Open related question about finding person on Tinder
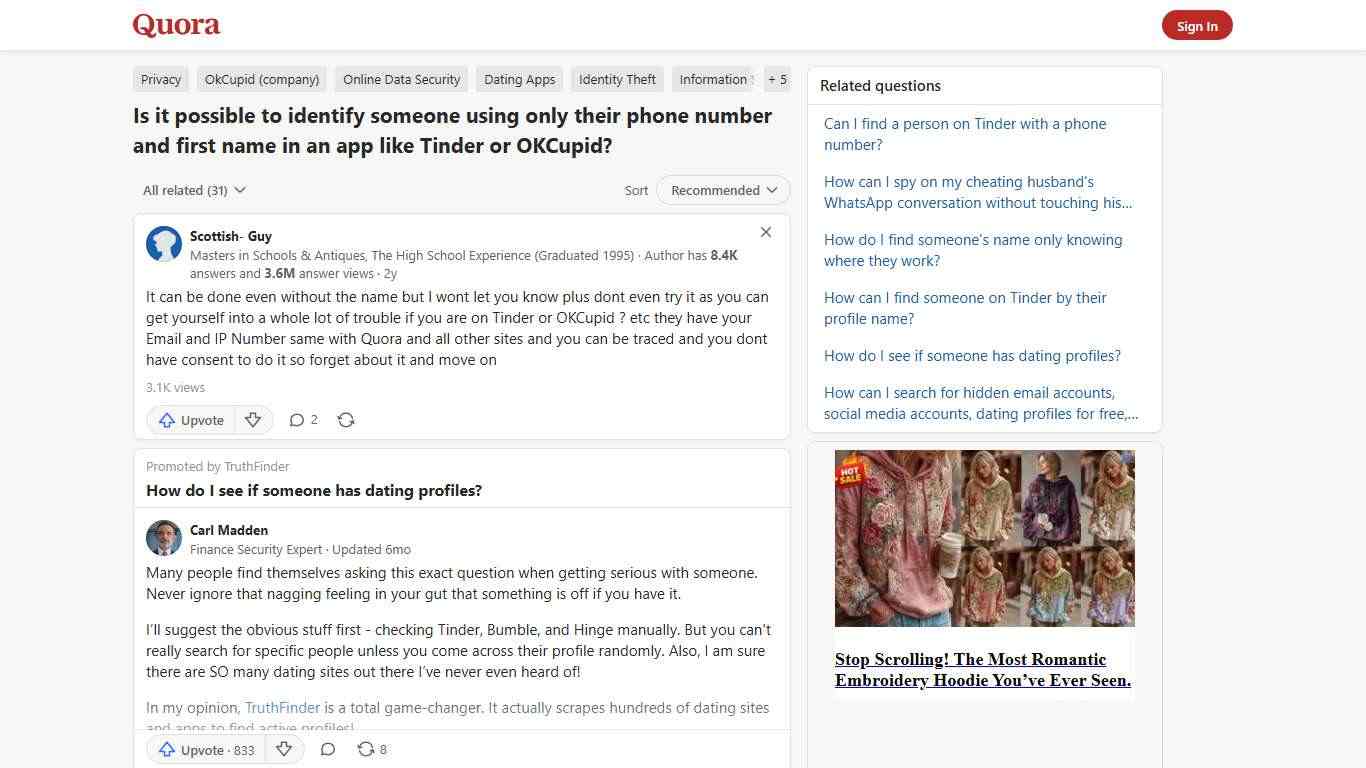The width and height of the screenshot is (1366, 768). (964, 134)
